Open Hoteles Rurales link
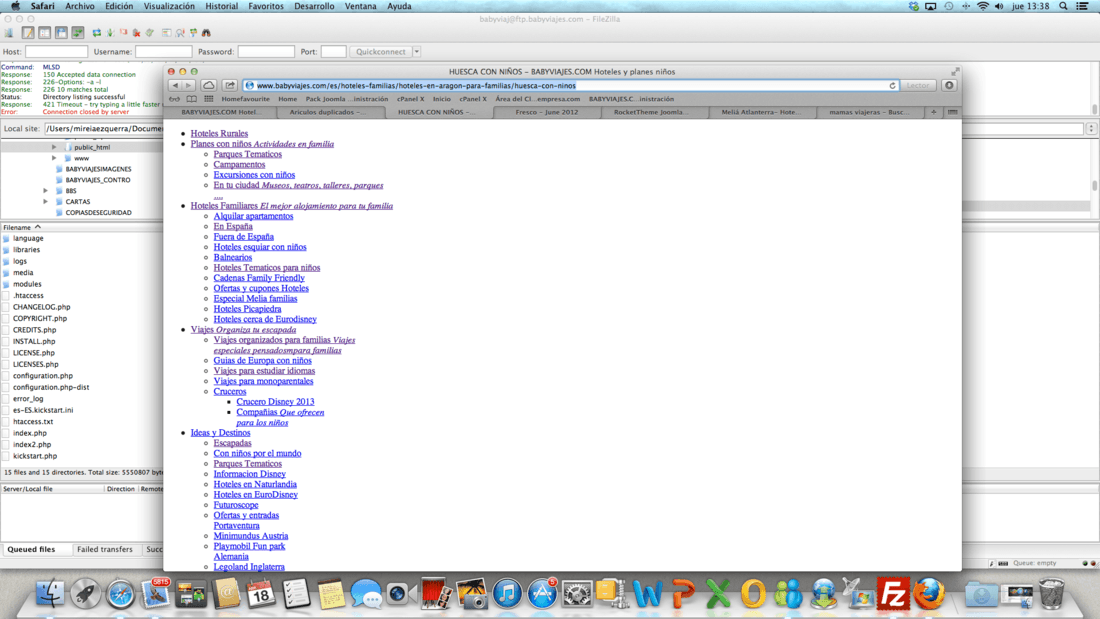This screenshot has height=619, width=1100. (219, 133)
